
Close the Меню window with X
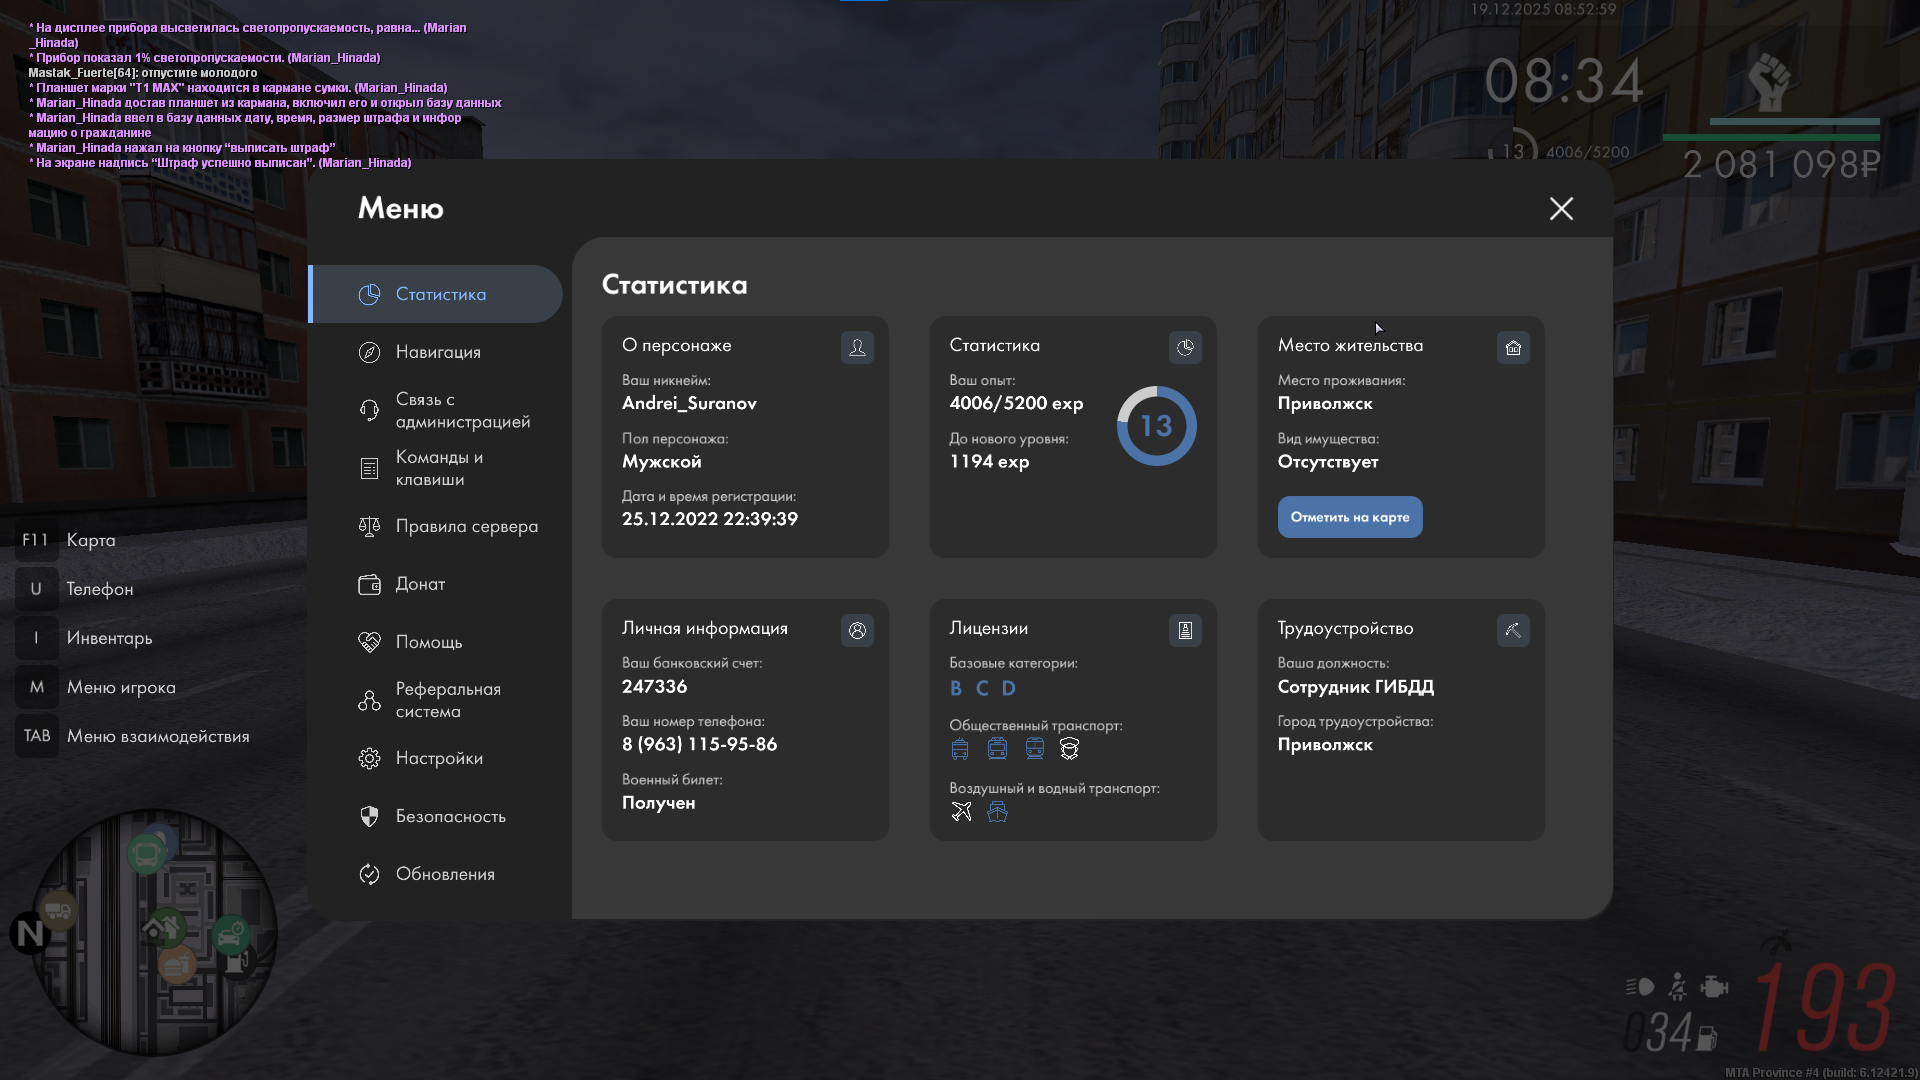pos(1561,208)
